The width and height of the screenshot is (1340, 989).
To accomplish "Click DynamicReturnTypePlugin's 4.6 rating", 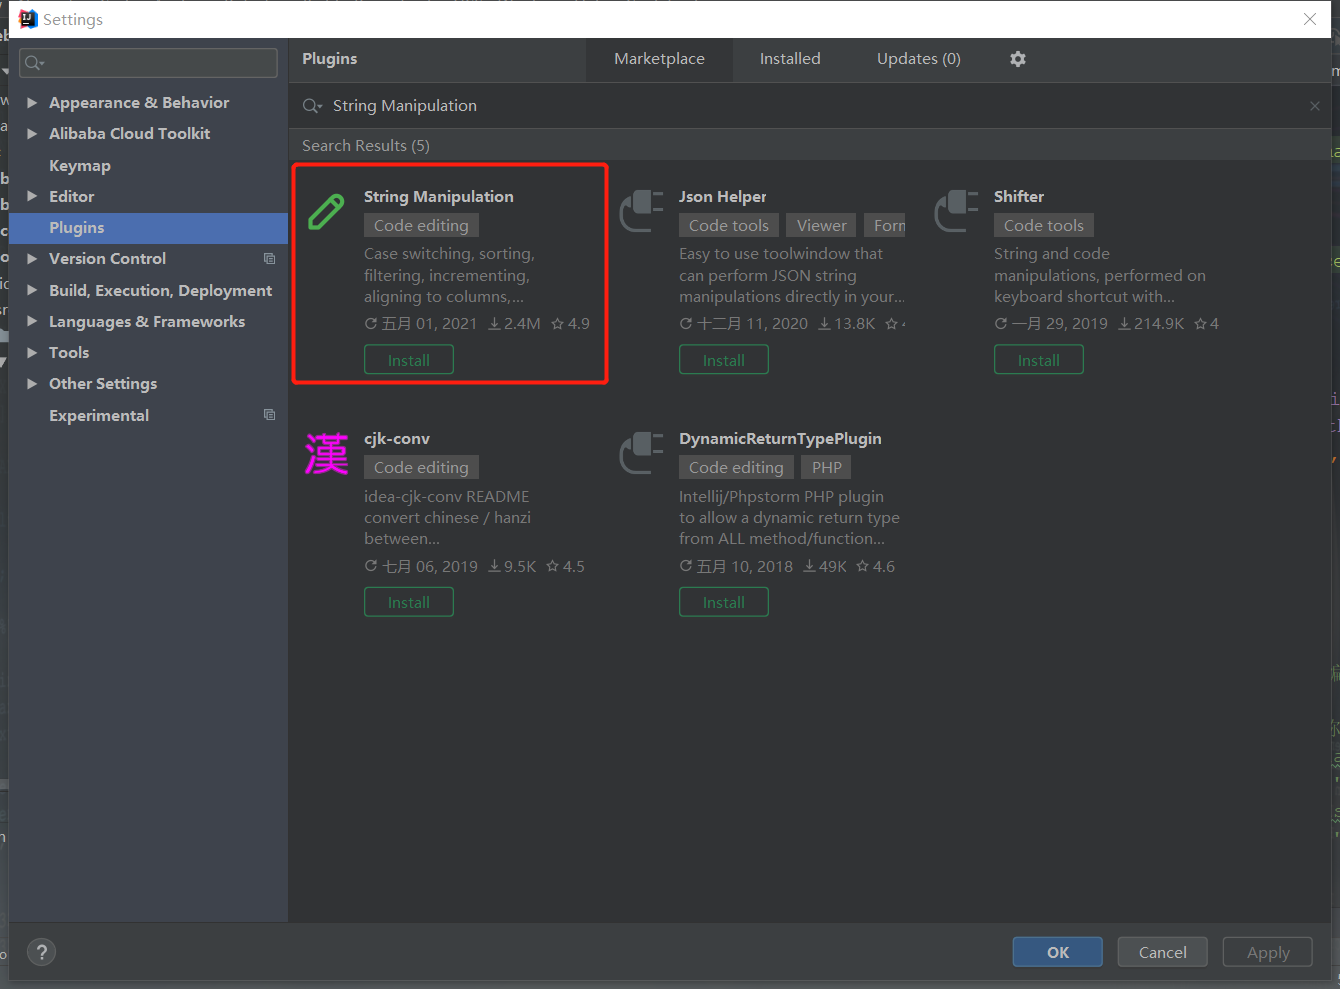I will coord(876,566).
